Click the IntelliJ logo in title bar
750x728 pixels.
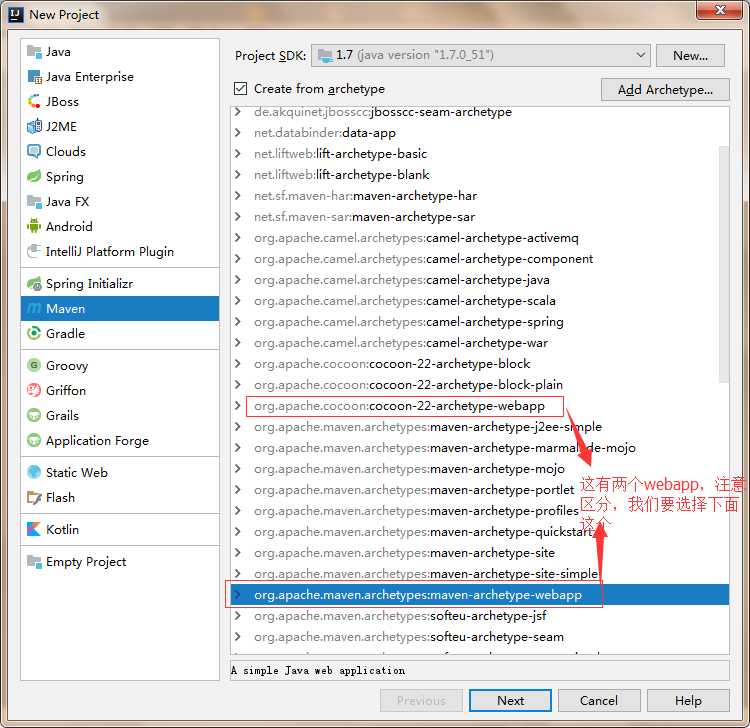[x=16, y=15]
